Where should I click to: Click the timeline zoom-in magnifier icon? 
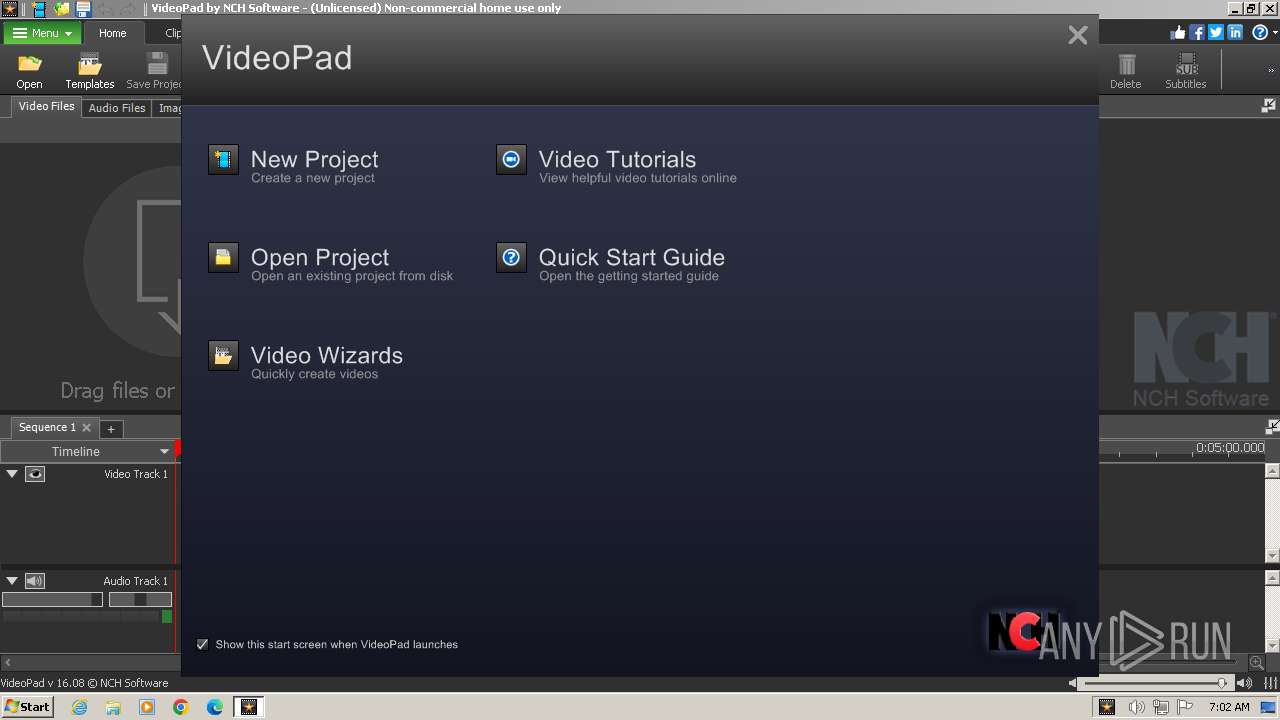pos(1256,663)
